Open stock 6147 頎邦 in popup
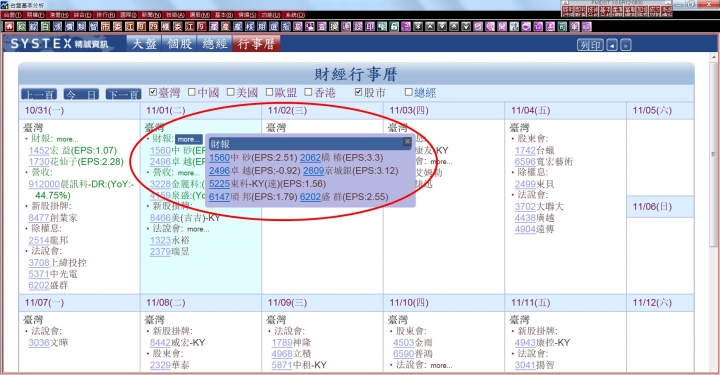720x375 pixels. [219, 197]
